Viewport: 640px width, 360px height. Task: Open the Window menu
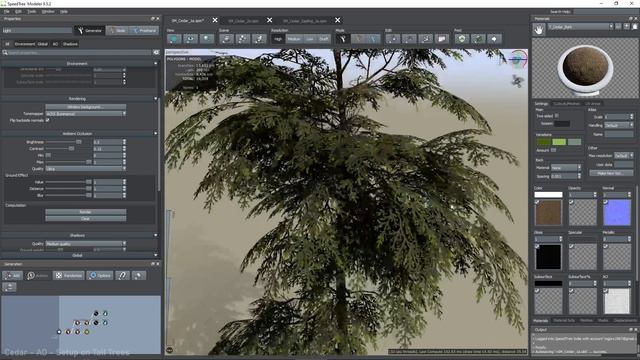[x=48, y=11]
